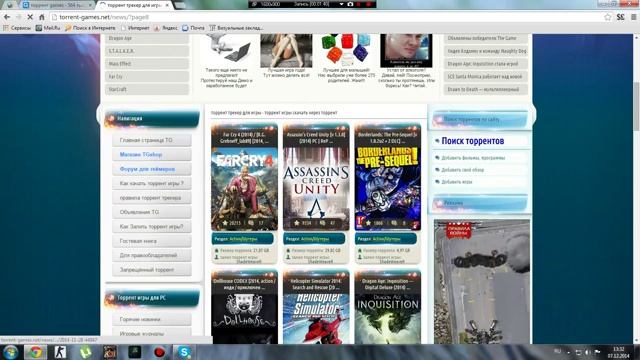Viewport: 640px width, 360px height.
Task: Open a new browser tab
Action: (x=180, y=5)
